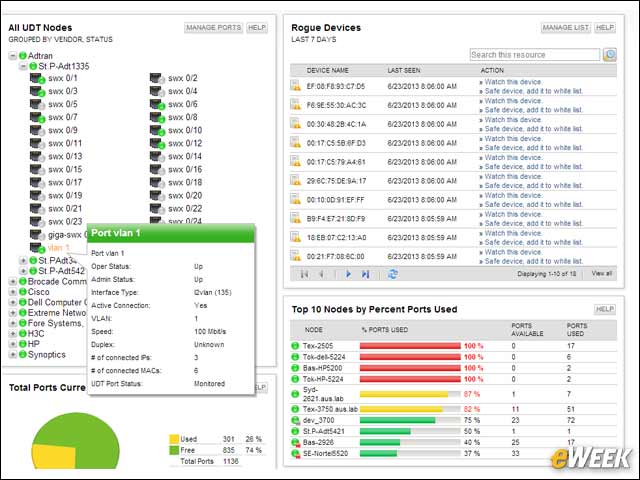This screenshot has height=480, width=640.
Task: Expand the Cisco vendor group
Action: tap(13, 292)
